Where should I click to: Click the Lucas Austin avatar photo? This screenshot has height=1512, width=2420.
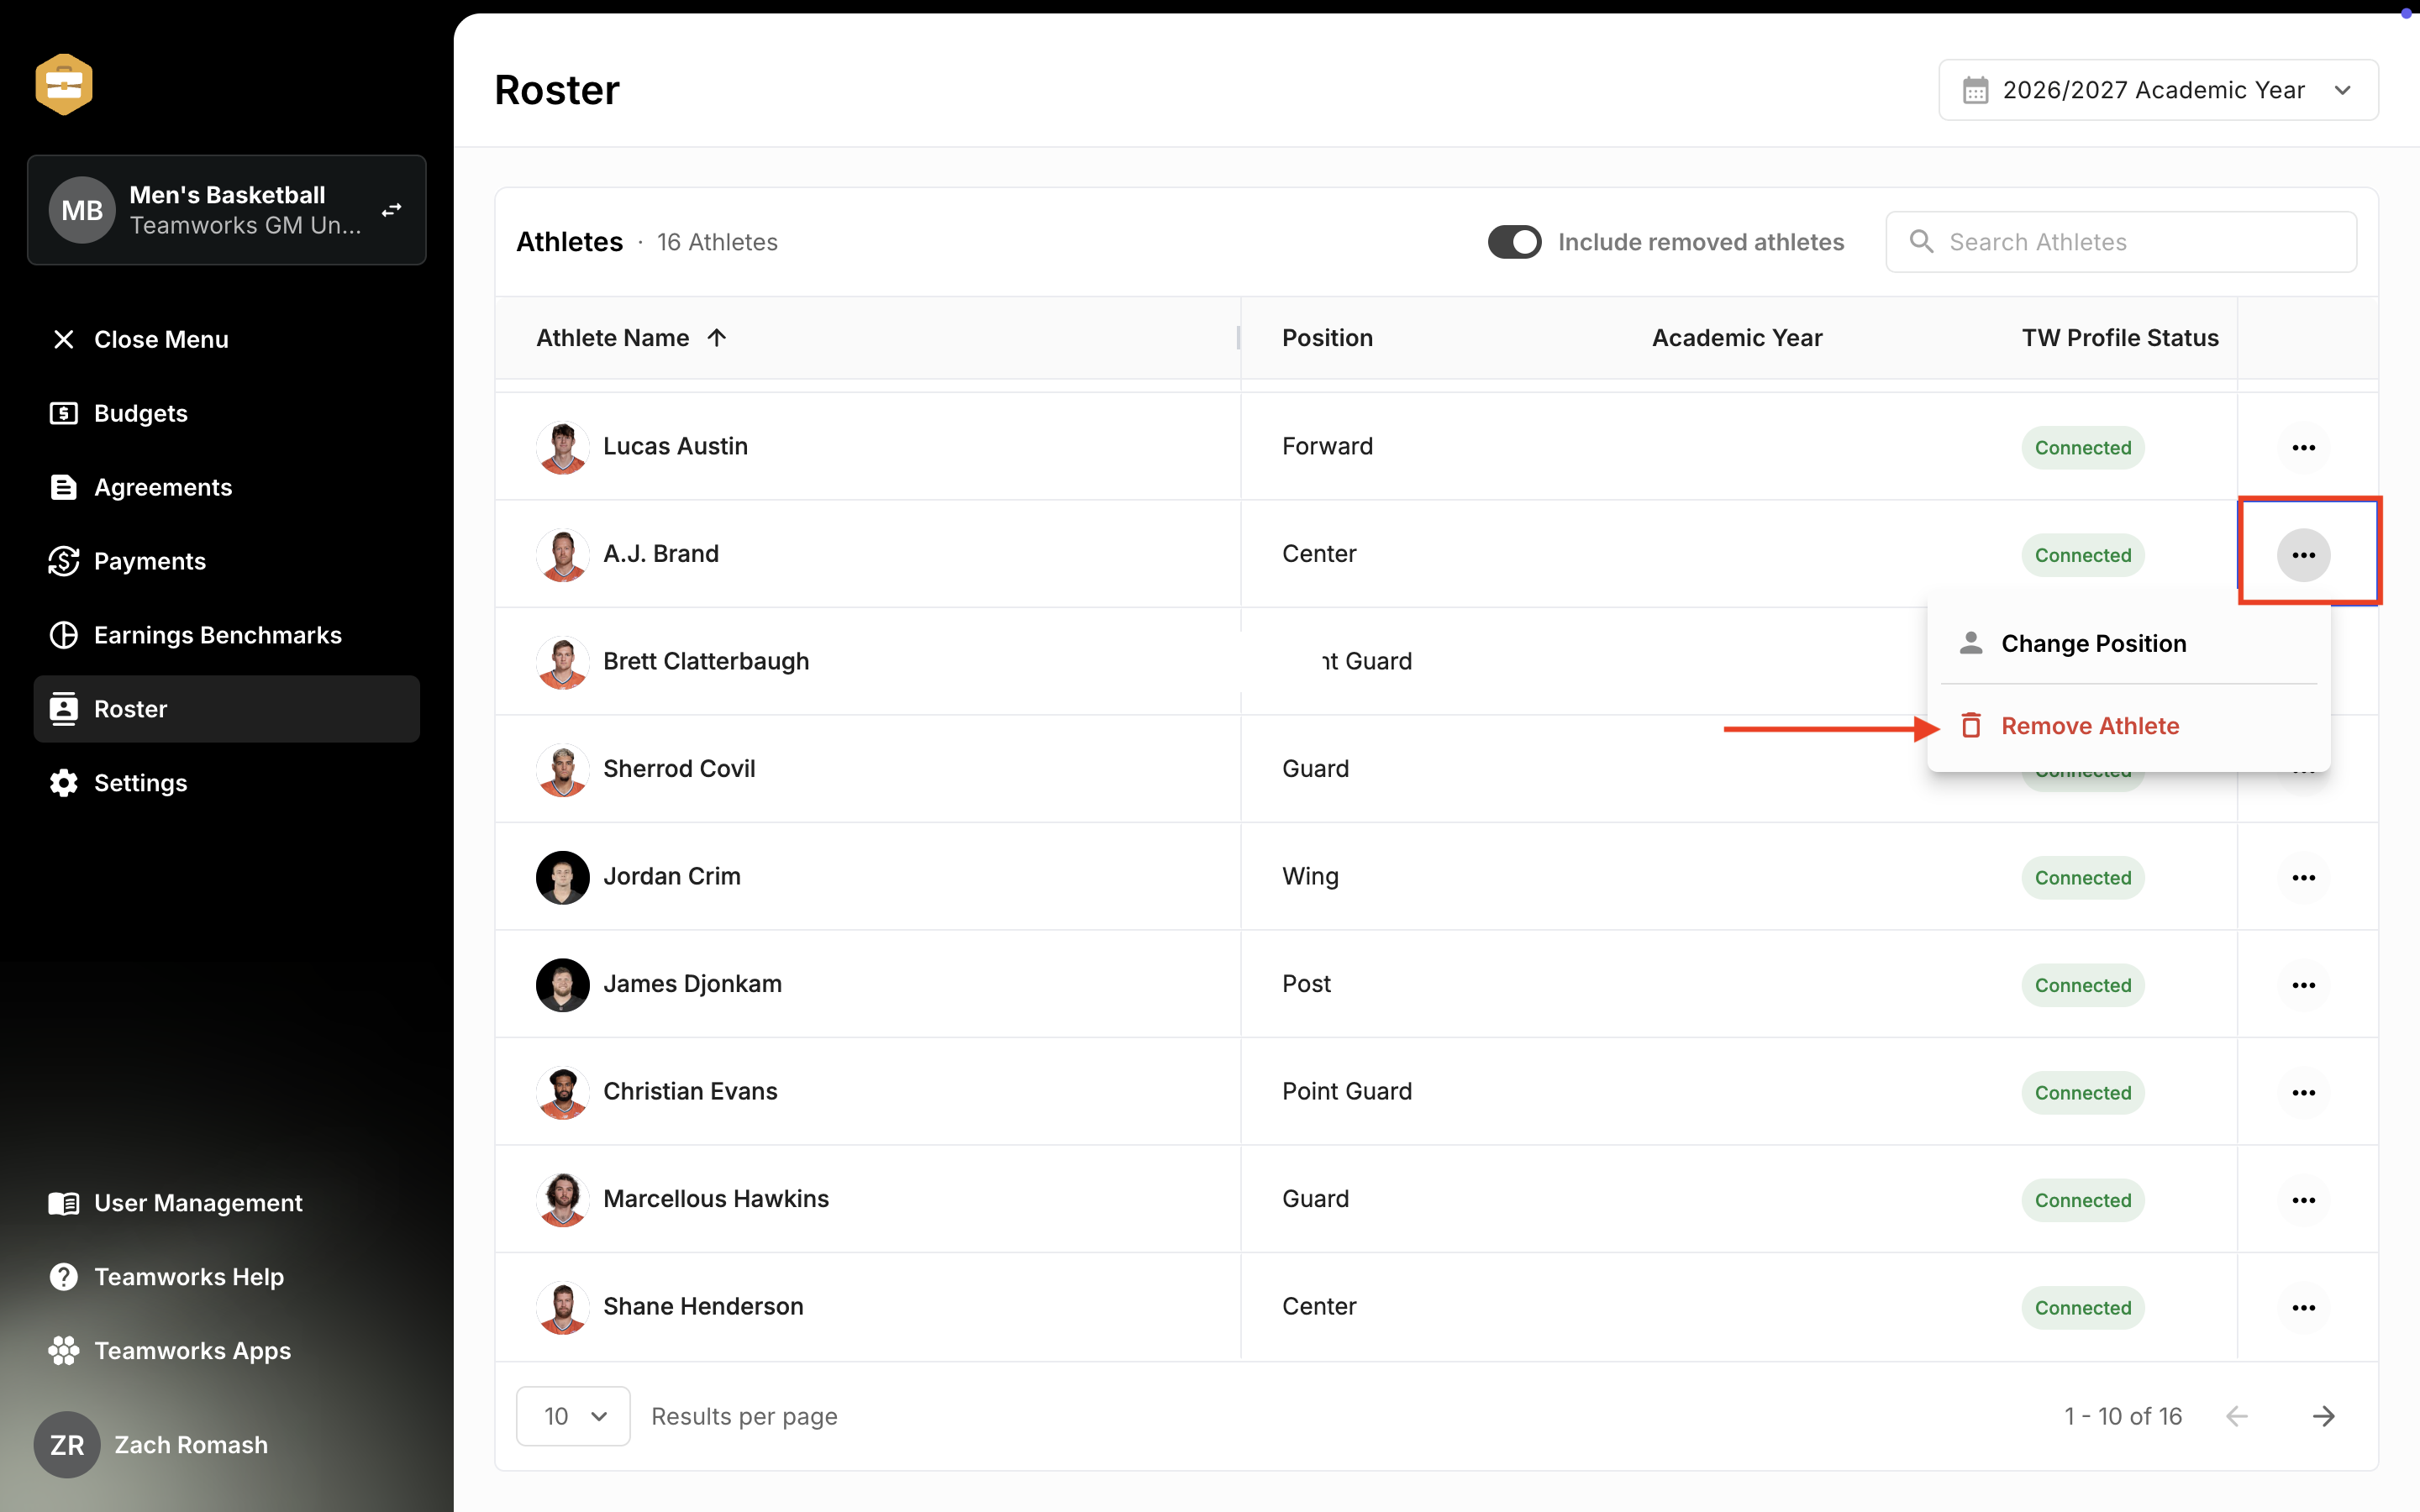point(563,447)
